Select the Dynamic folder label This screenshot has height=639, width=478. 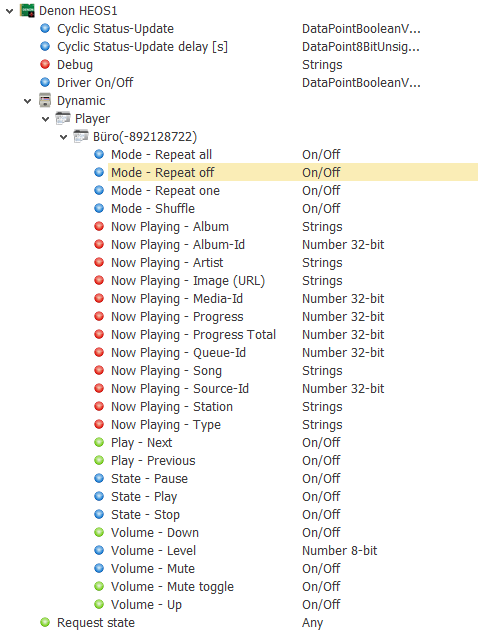tap(81, 101)
